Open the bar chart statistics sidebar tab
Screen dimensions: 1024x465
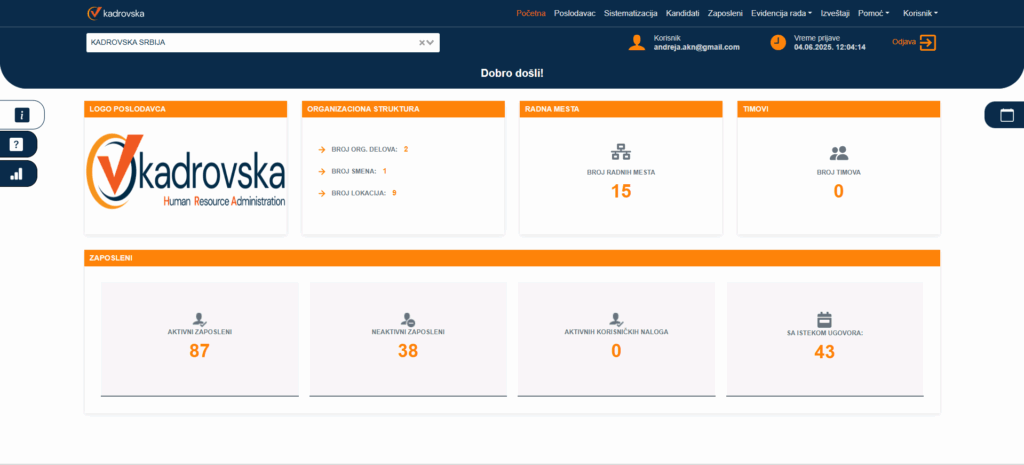tap(17, 173)
